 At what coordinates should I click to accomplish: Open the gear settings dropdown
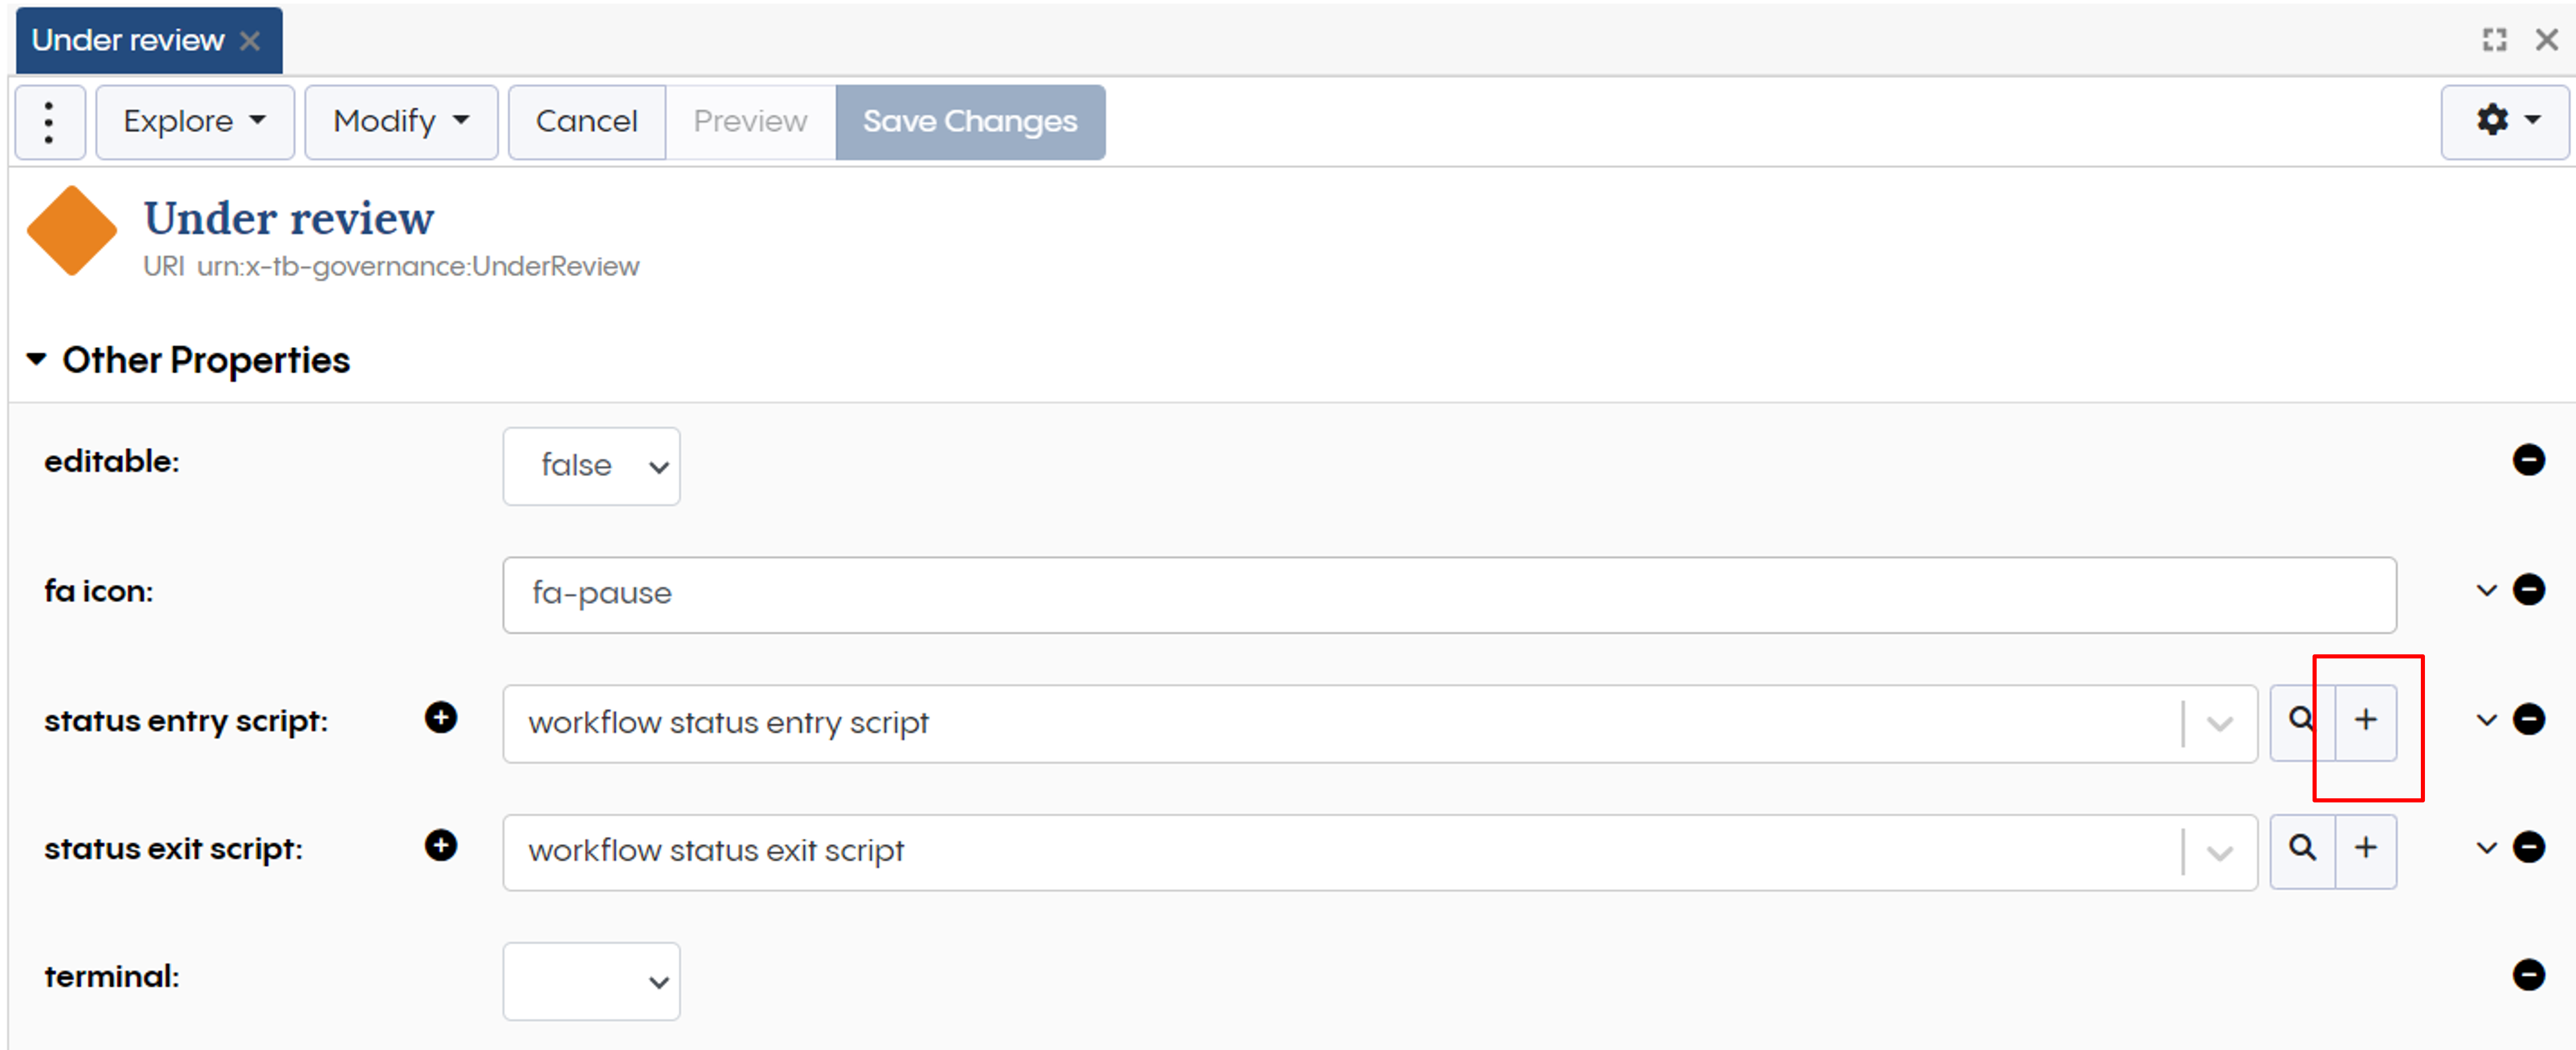[x=2504, y=120]
